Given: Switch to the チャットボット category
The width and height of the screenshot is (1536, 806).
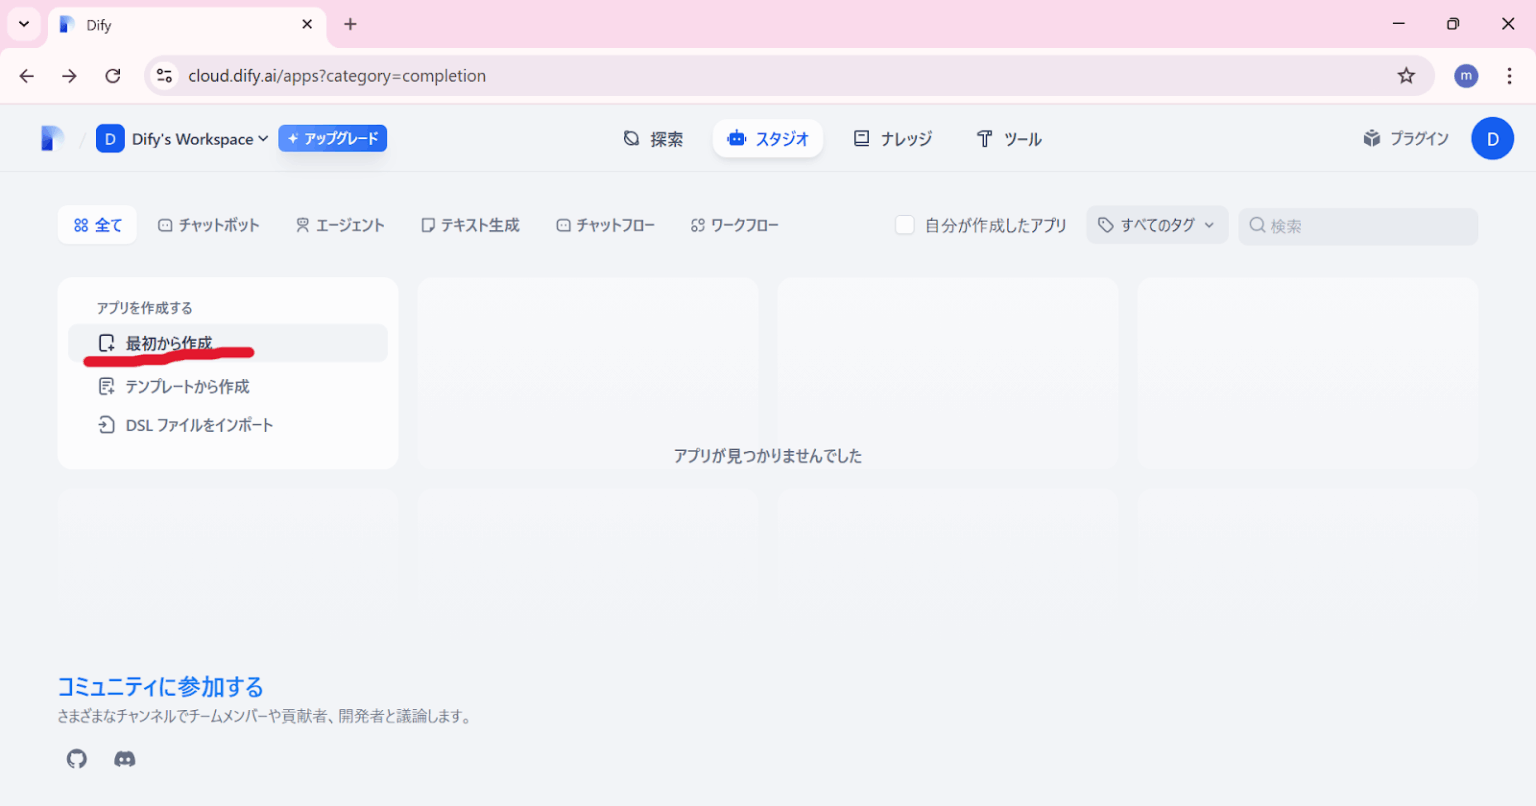Looking at the screenshot, I should tap(209, 225).
